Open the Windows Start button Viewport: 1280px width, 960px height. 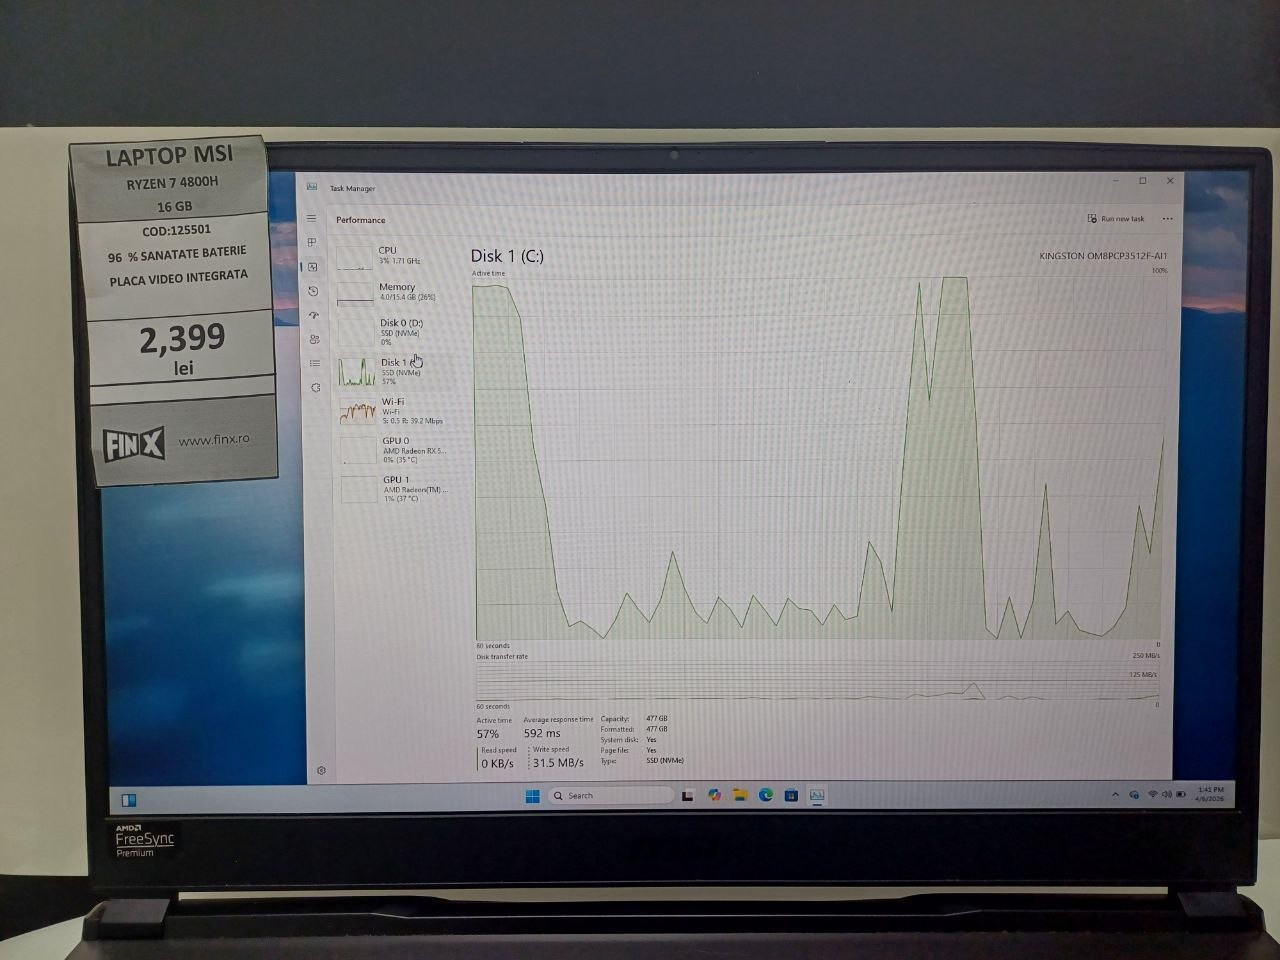(532, 796)
